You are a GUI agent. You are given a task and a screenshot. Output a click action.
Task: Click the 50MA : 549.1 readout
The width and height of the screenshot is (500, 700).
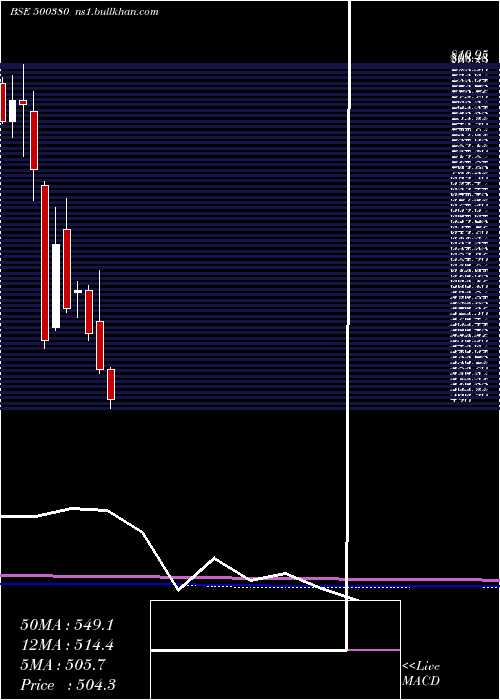click(x=67, y=625)
